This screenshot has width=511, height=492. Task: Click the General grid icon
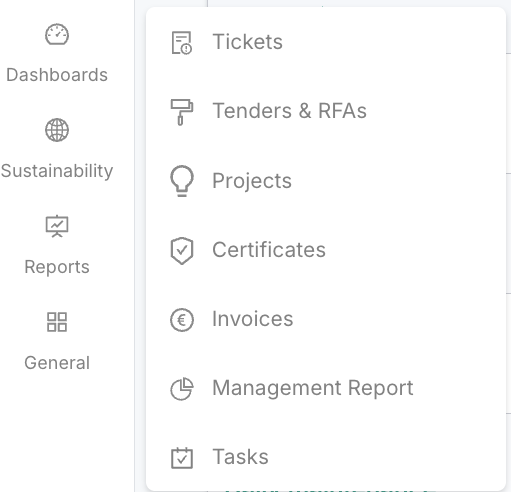point(57,322)
